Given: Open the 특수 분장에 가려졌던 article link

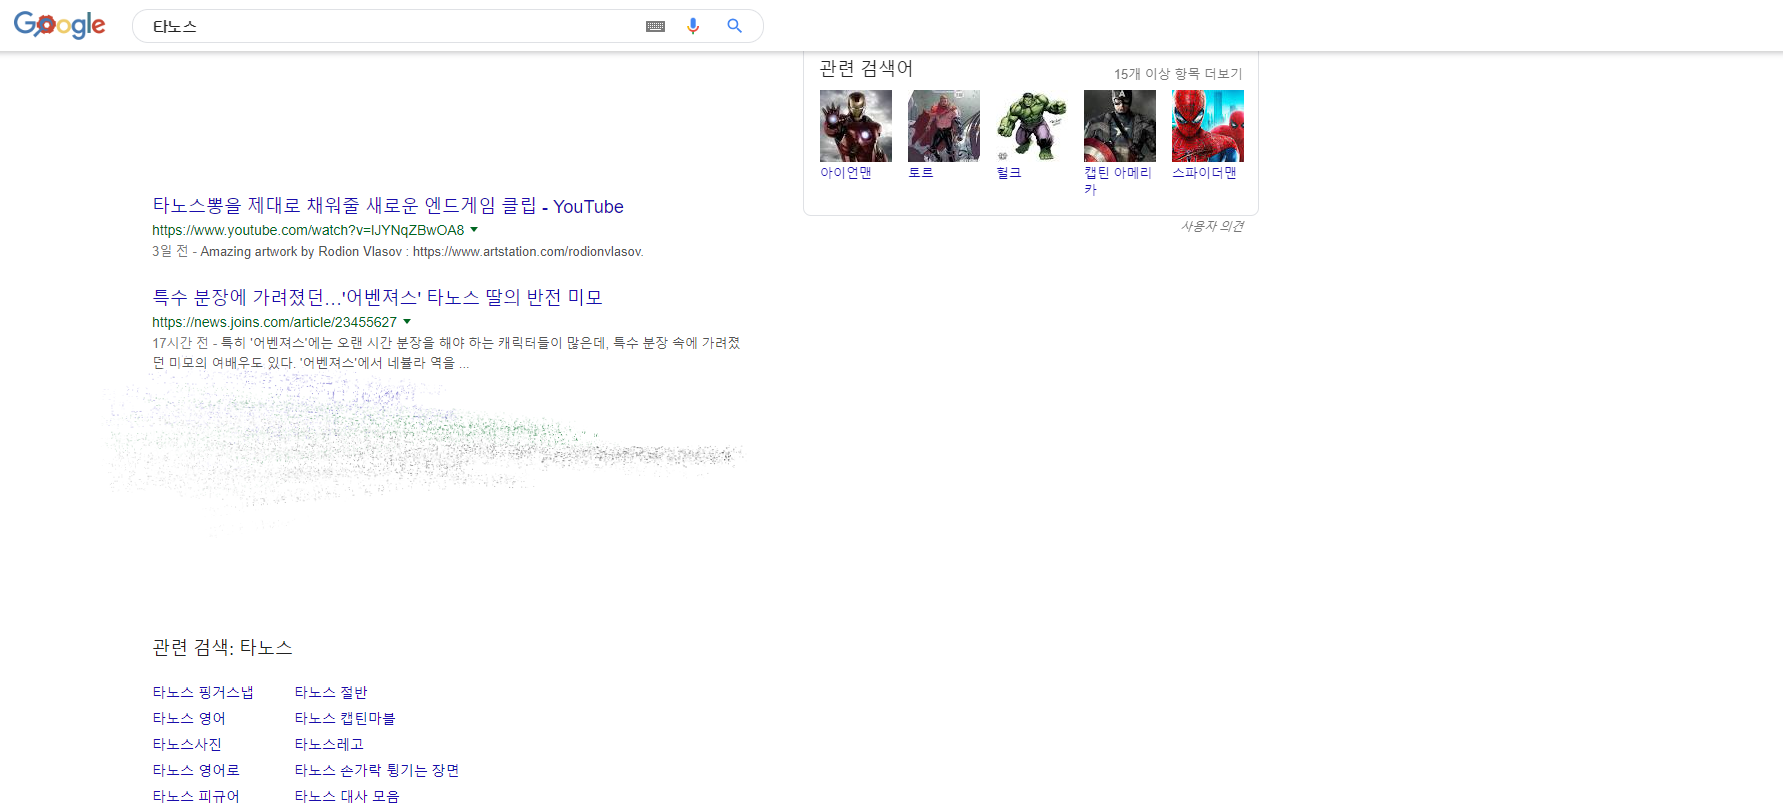Looking at the screenshot, I should coord(377,297).
